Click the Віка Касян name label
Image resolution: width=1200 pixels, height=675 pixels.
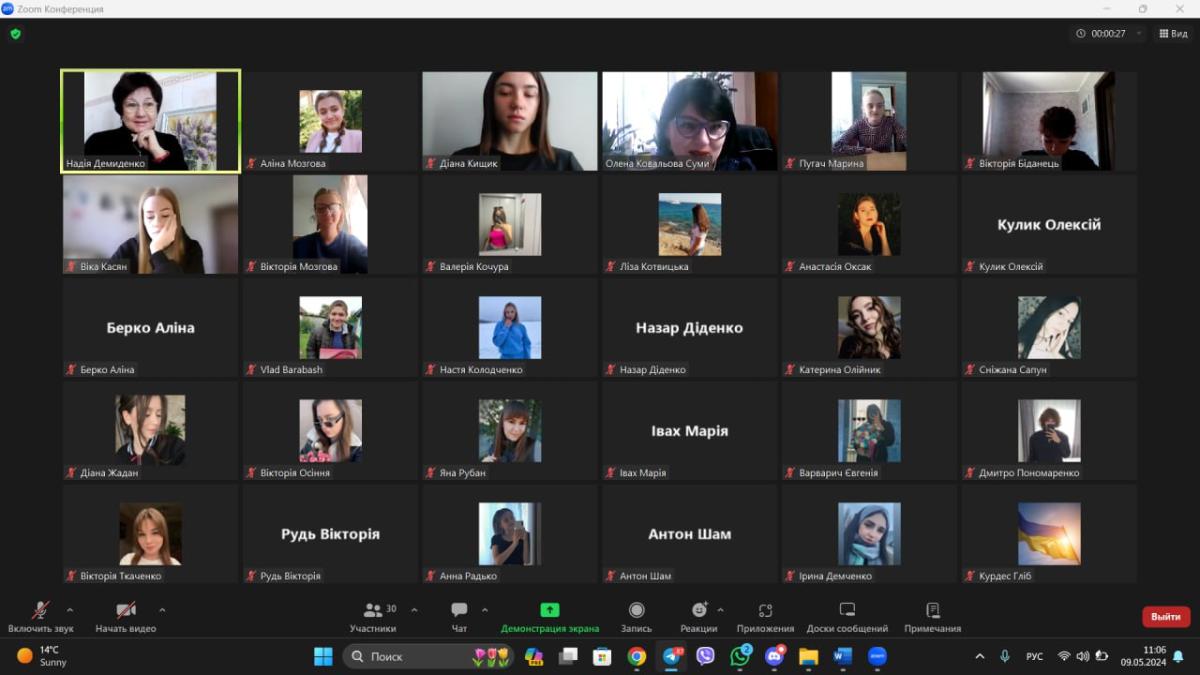point(103,267)
